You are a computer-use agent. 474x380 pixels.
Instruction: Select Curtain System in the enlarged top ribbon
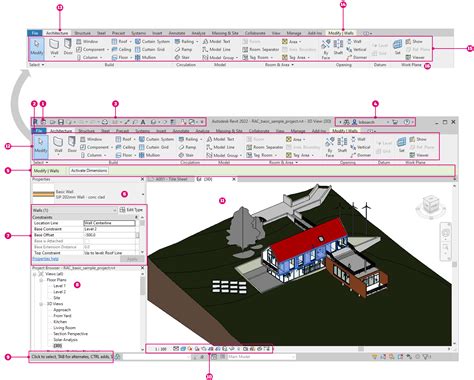(x=152, y=41)
